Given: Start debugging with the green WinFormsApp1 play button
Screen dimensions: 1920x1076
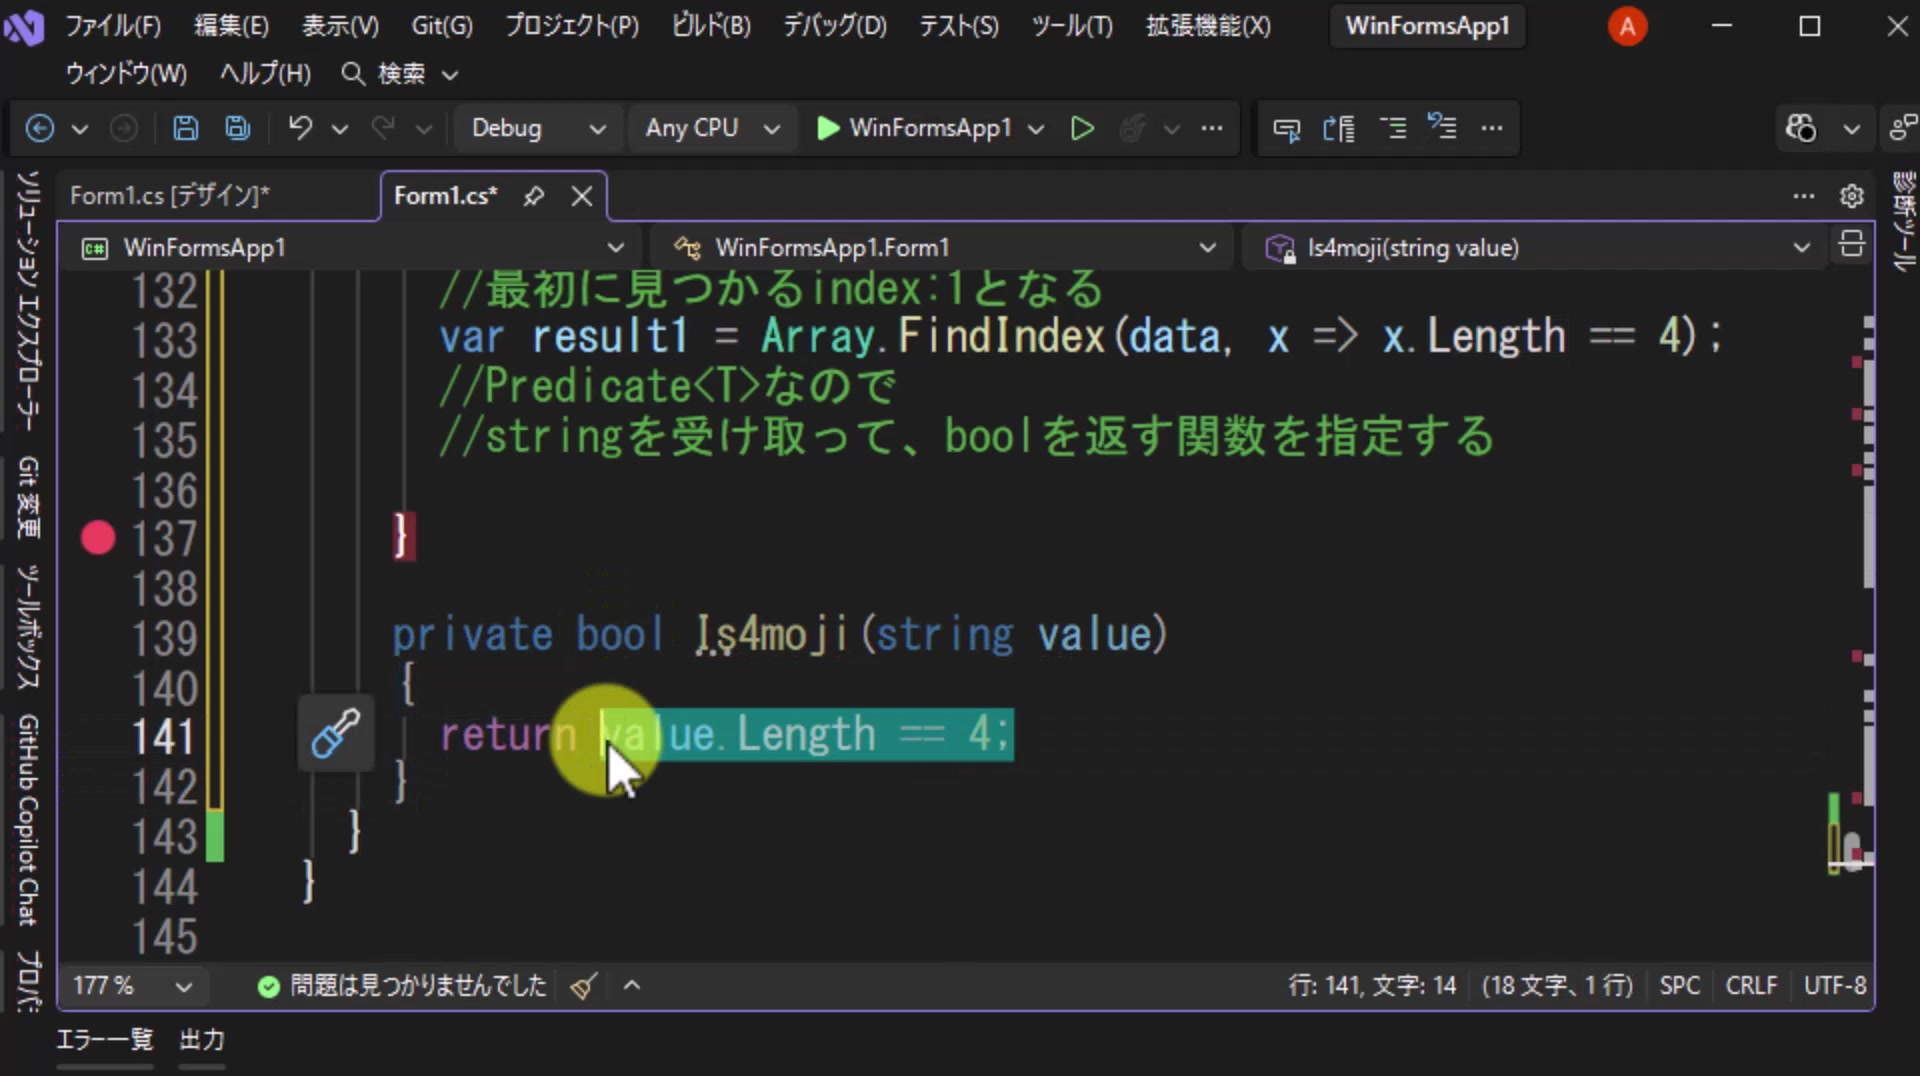Looking at the screenshot, I should pos(914,128).
